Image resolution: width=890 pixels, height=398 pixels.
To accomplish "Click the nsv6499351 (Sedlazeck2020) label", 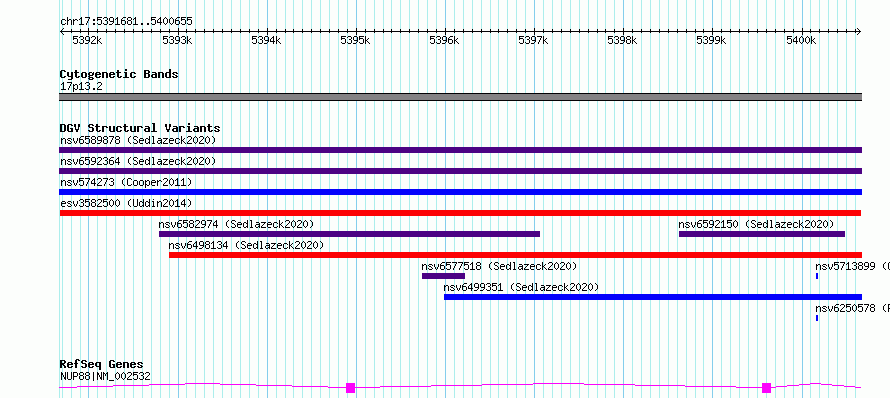I will (x=521, y=287).
